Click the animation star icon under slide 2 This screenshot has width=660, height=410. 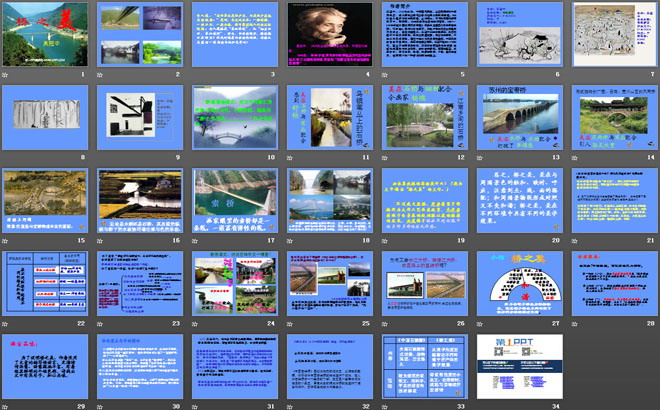pos(100,75)
